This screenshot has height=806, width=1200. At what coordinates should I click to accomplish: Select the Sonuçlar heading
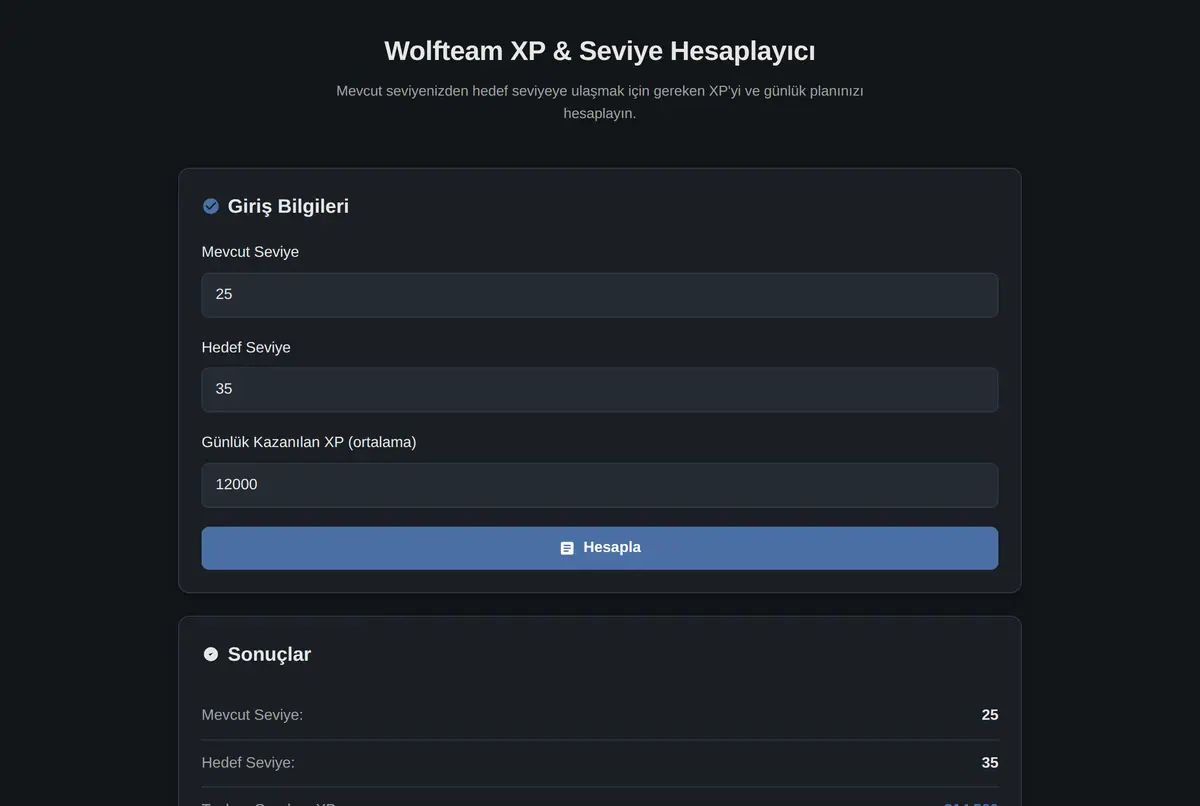coord(269,654)
